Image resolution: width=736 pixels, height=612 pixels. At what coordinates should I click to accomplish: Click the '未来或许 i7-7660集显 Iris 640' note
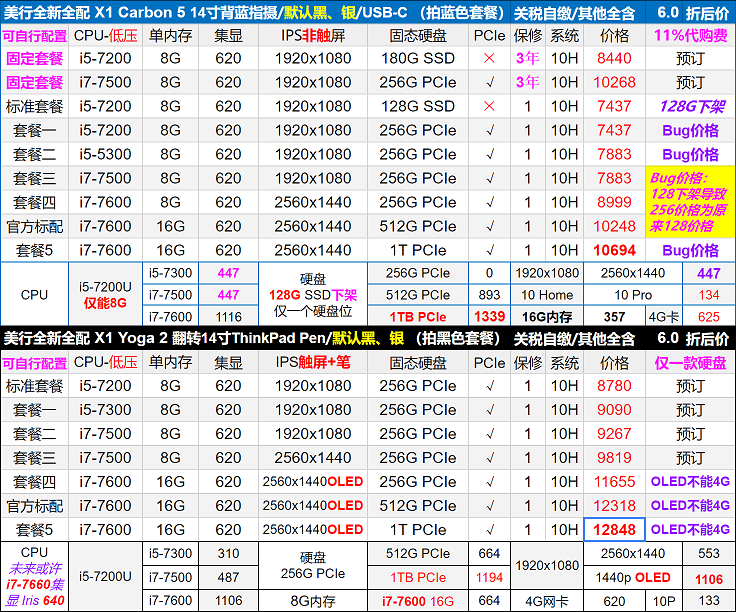(35, 584)
